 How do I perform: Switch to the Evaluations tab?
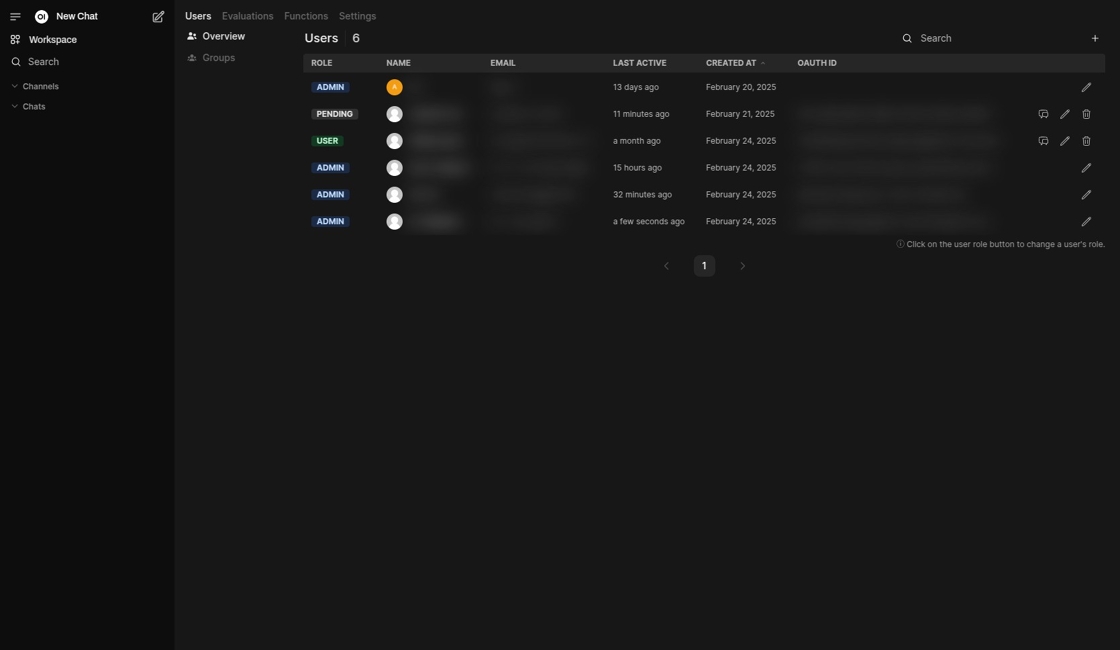[x=247, y=16]
